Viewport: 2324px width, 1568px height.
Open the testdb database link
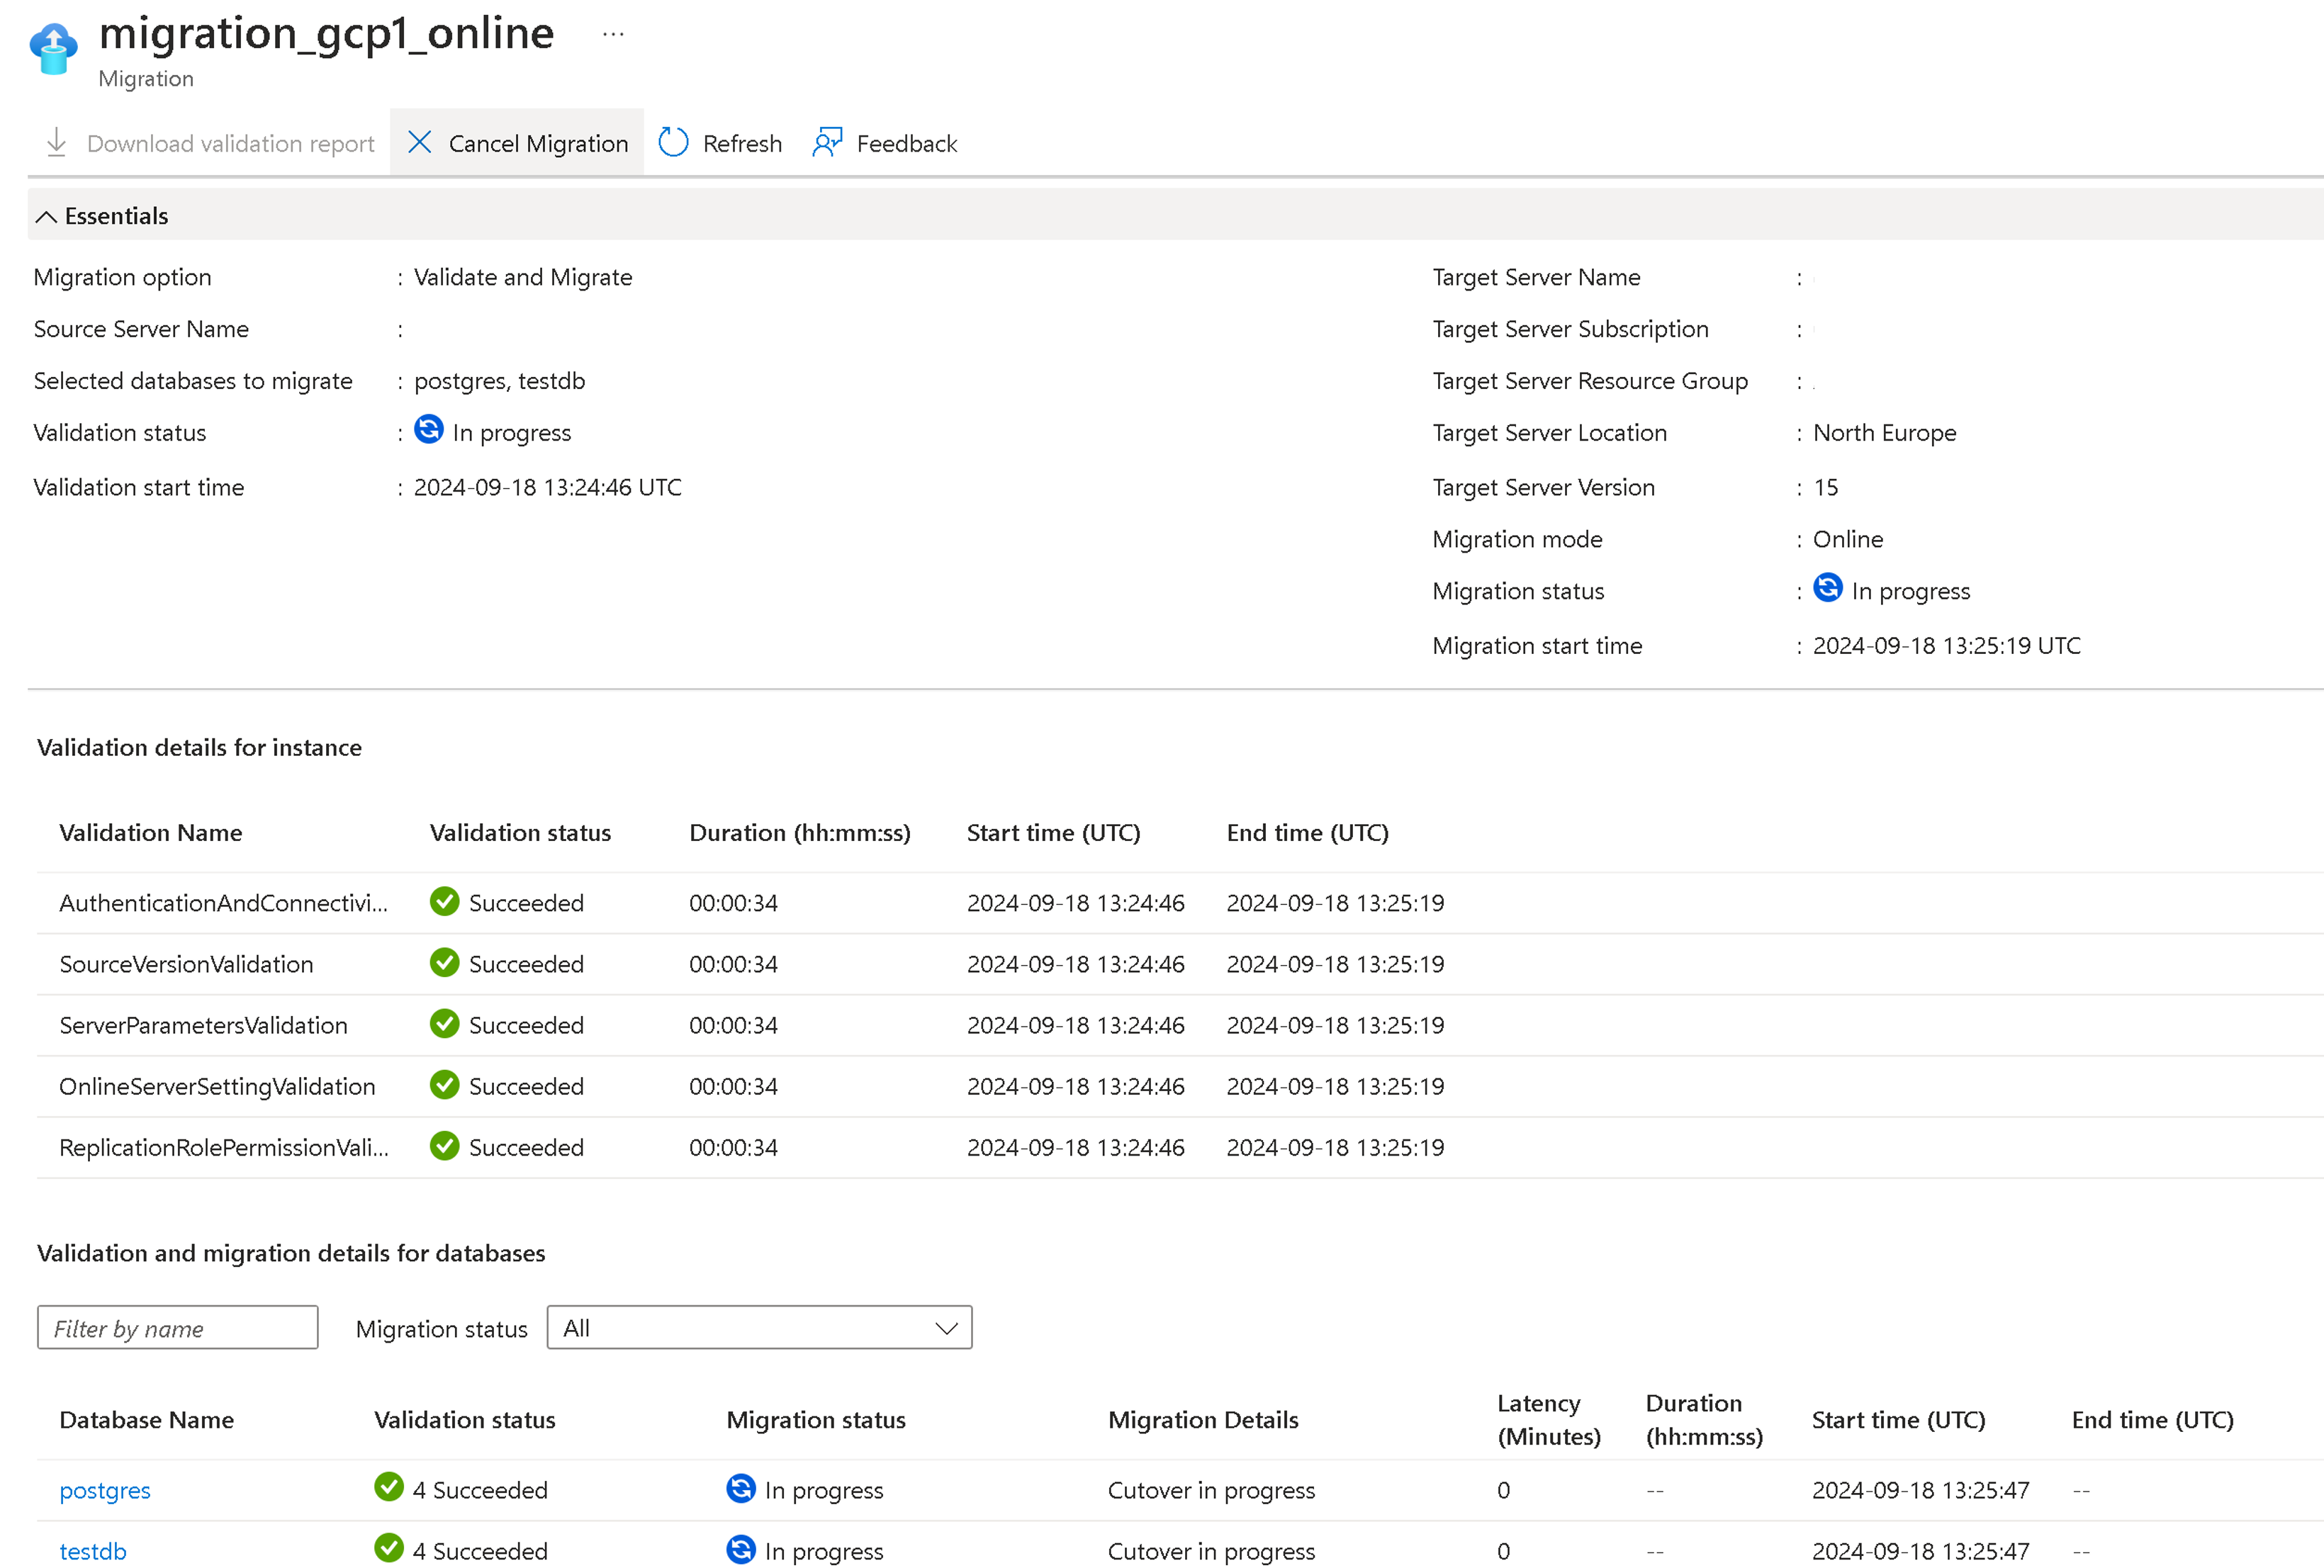click(x=93, y=1551)
